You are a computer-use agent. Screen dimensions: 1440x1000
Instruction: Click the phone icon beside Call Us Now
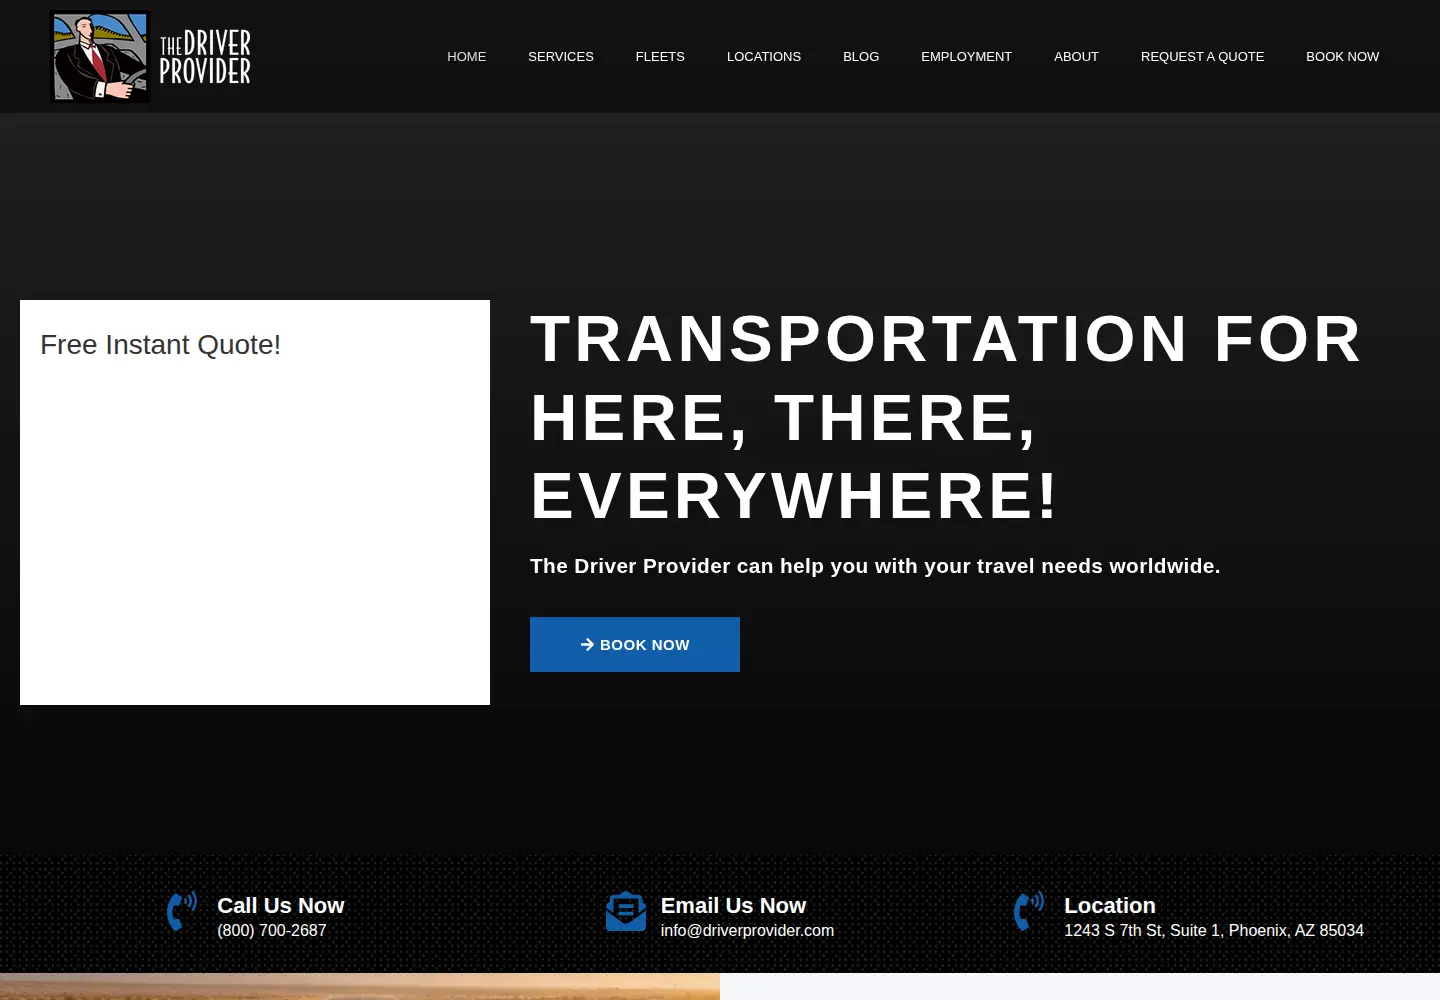[182, 911]
